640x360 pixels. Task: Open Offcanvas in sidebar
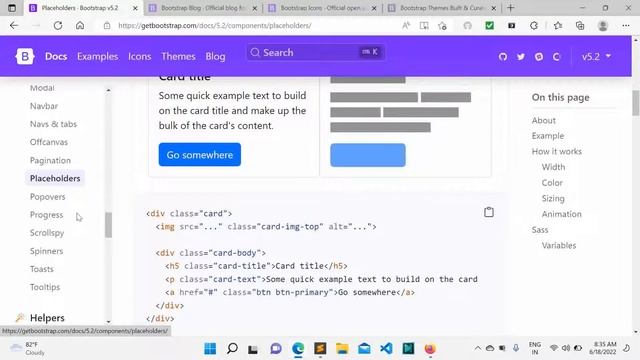(49, 142)
